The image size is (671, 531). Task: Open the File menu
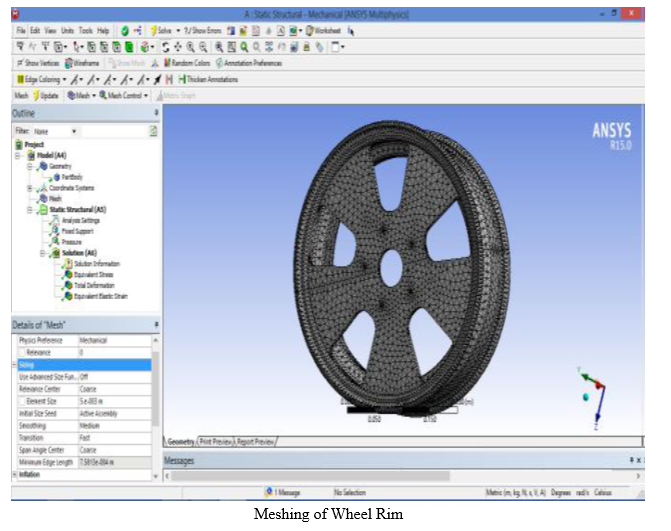tap(21, 31)
